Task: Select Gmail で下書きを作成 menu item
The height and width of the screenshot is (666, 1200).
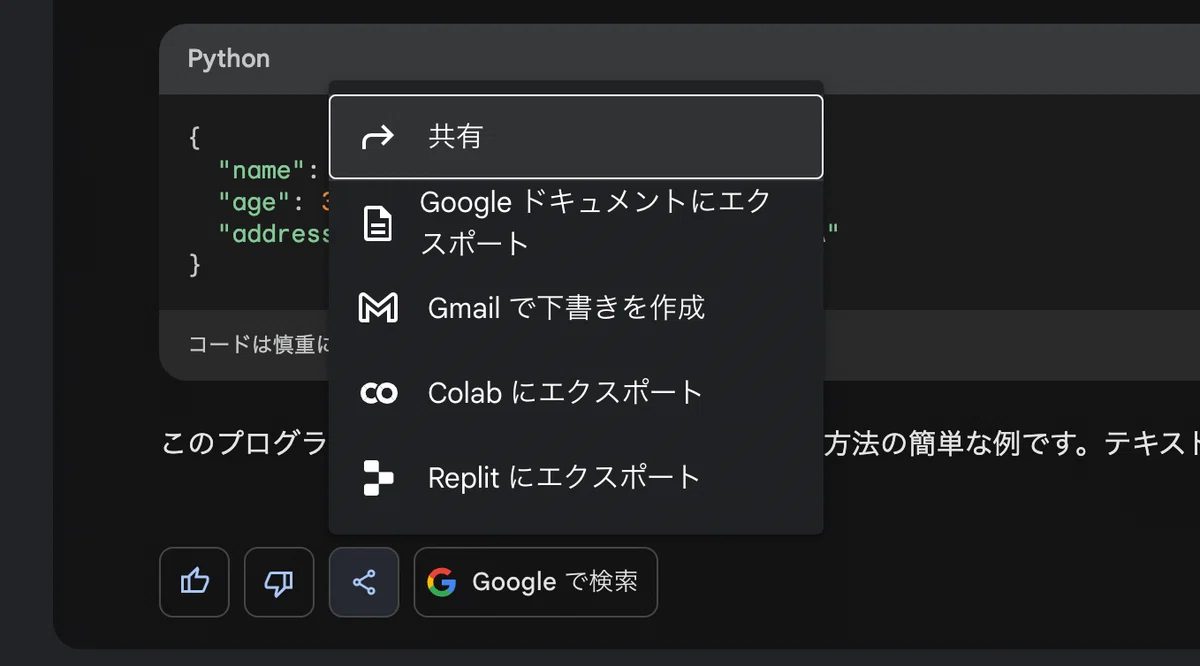Action: coord(576,307)
